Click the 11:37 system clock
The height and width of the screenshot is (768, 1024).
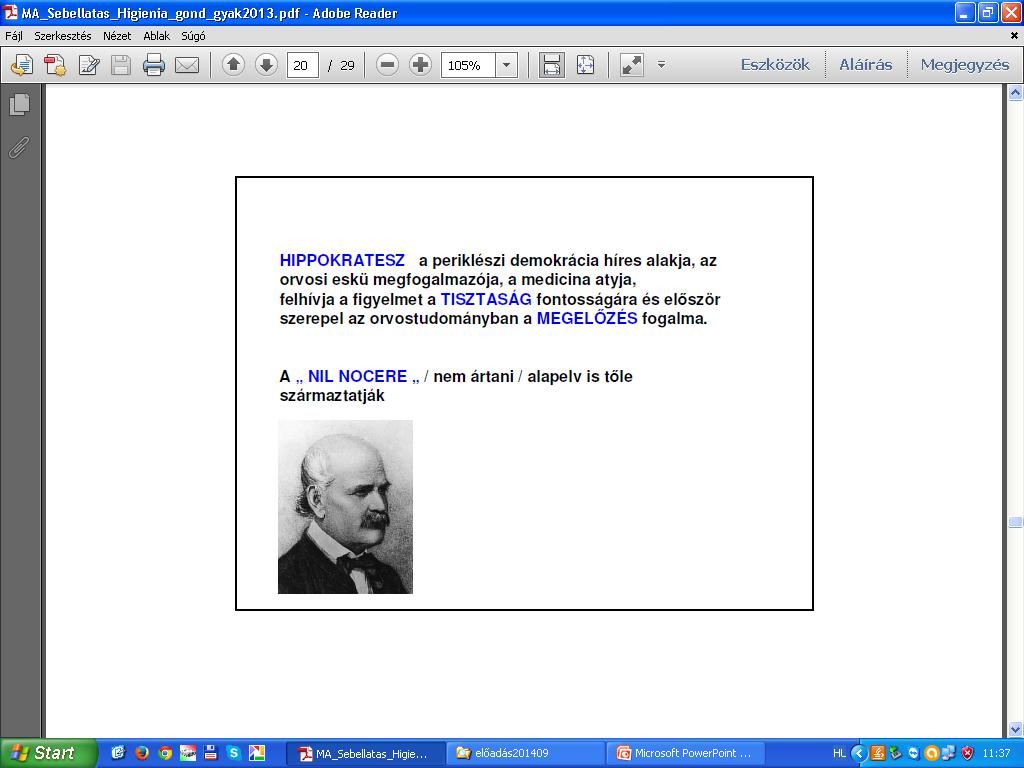997,754
